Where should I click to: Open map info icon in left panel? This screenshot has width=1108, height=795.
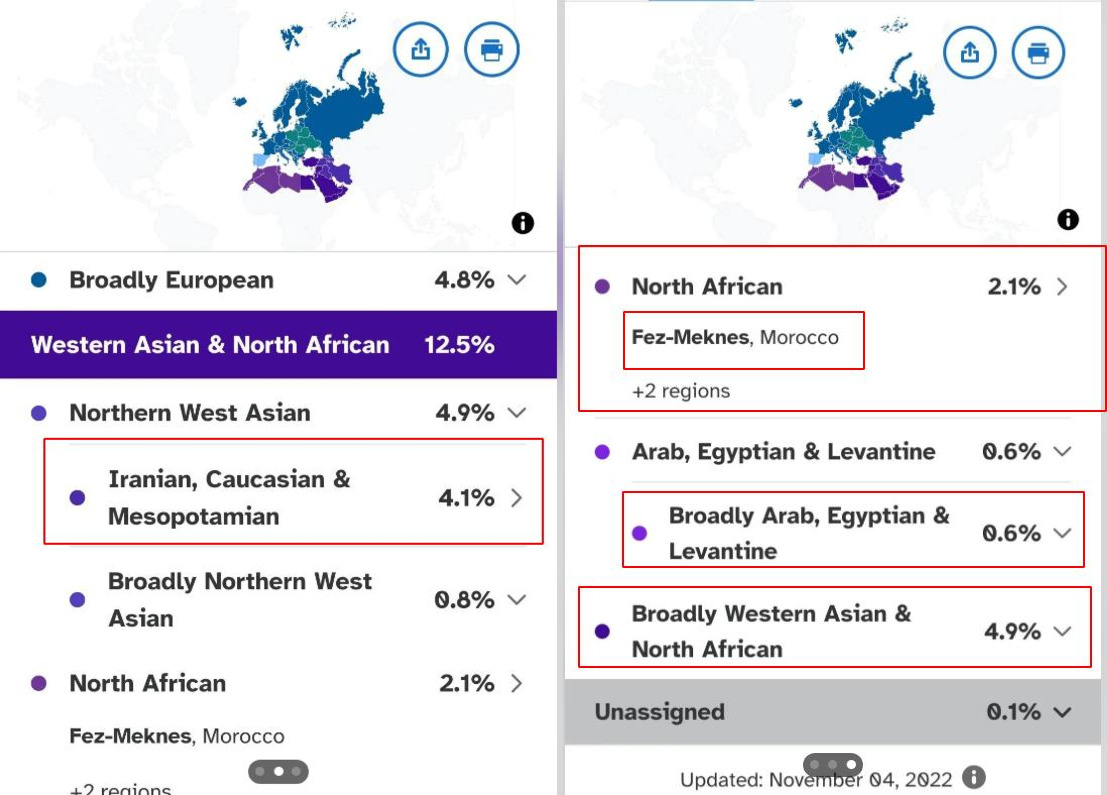pyautogui.click(x=522, y=223)
